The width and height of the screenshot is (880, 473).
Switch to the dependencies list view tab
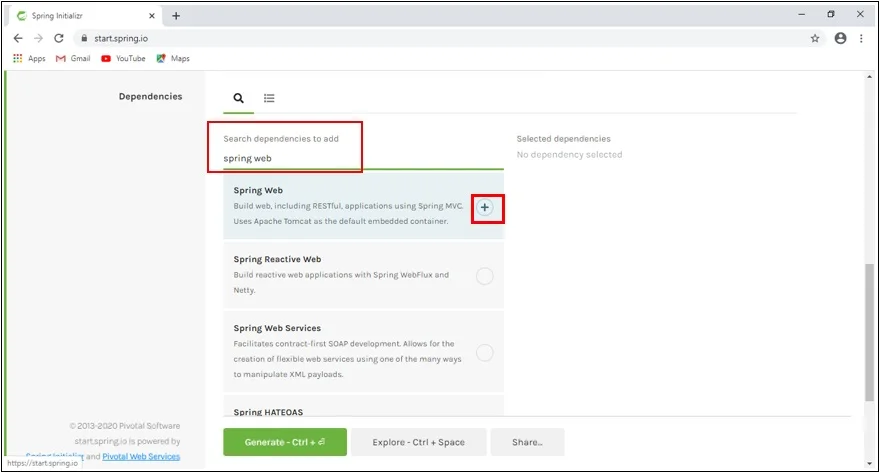point(269,98)
